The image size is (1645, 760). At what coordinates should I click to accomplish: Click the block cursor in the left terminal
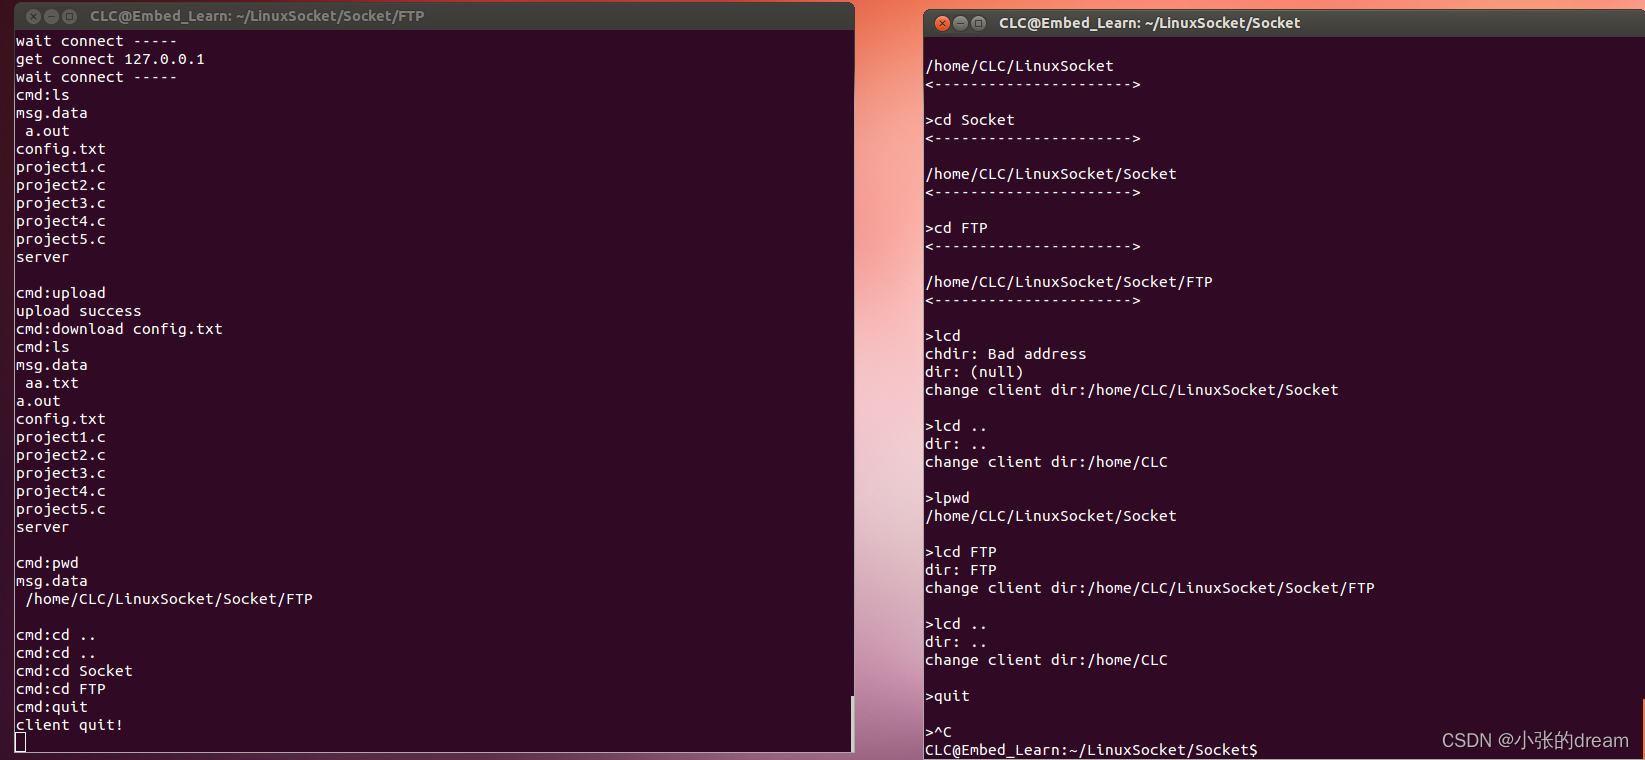point(21,742)
